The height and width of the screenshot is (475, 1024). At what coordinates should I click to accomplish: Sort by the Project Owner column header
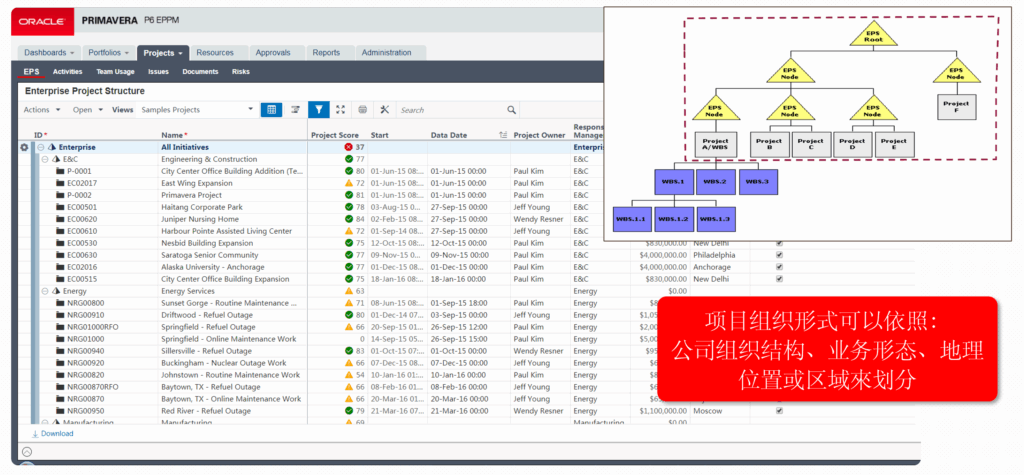[x=539, y=135]
